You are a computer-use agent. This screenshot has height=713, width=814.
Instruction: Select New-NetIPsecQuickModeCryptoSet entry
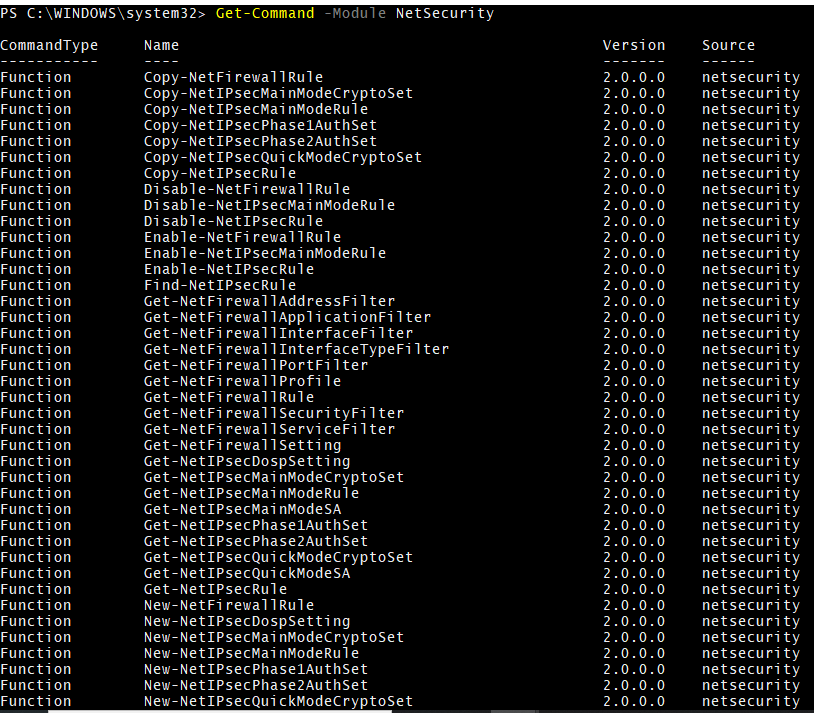pyautogui.click(x=278, y=702)
